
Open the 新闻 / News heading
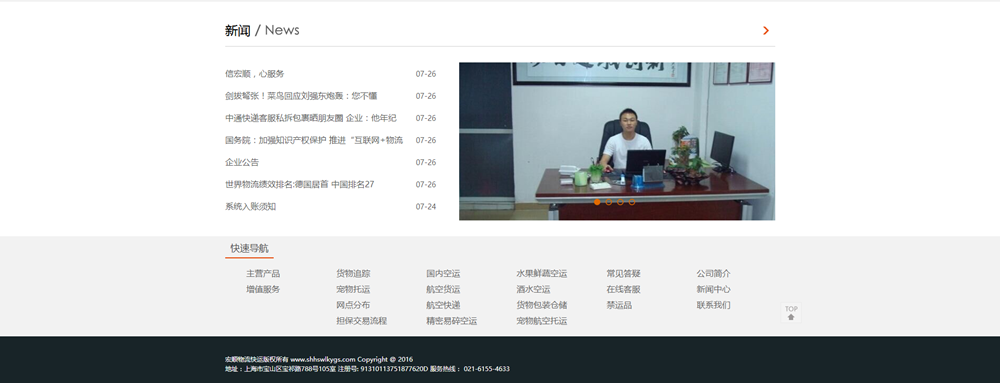pos(262,30)
